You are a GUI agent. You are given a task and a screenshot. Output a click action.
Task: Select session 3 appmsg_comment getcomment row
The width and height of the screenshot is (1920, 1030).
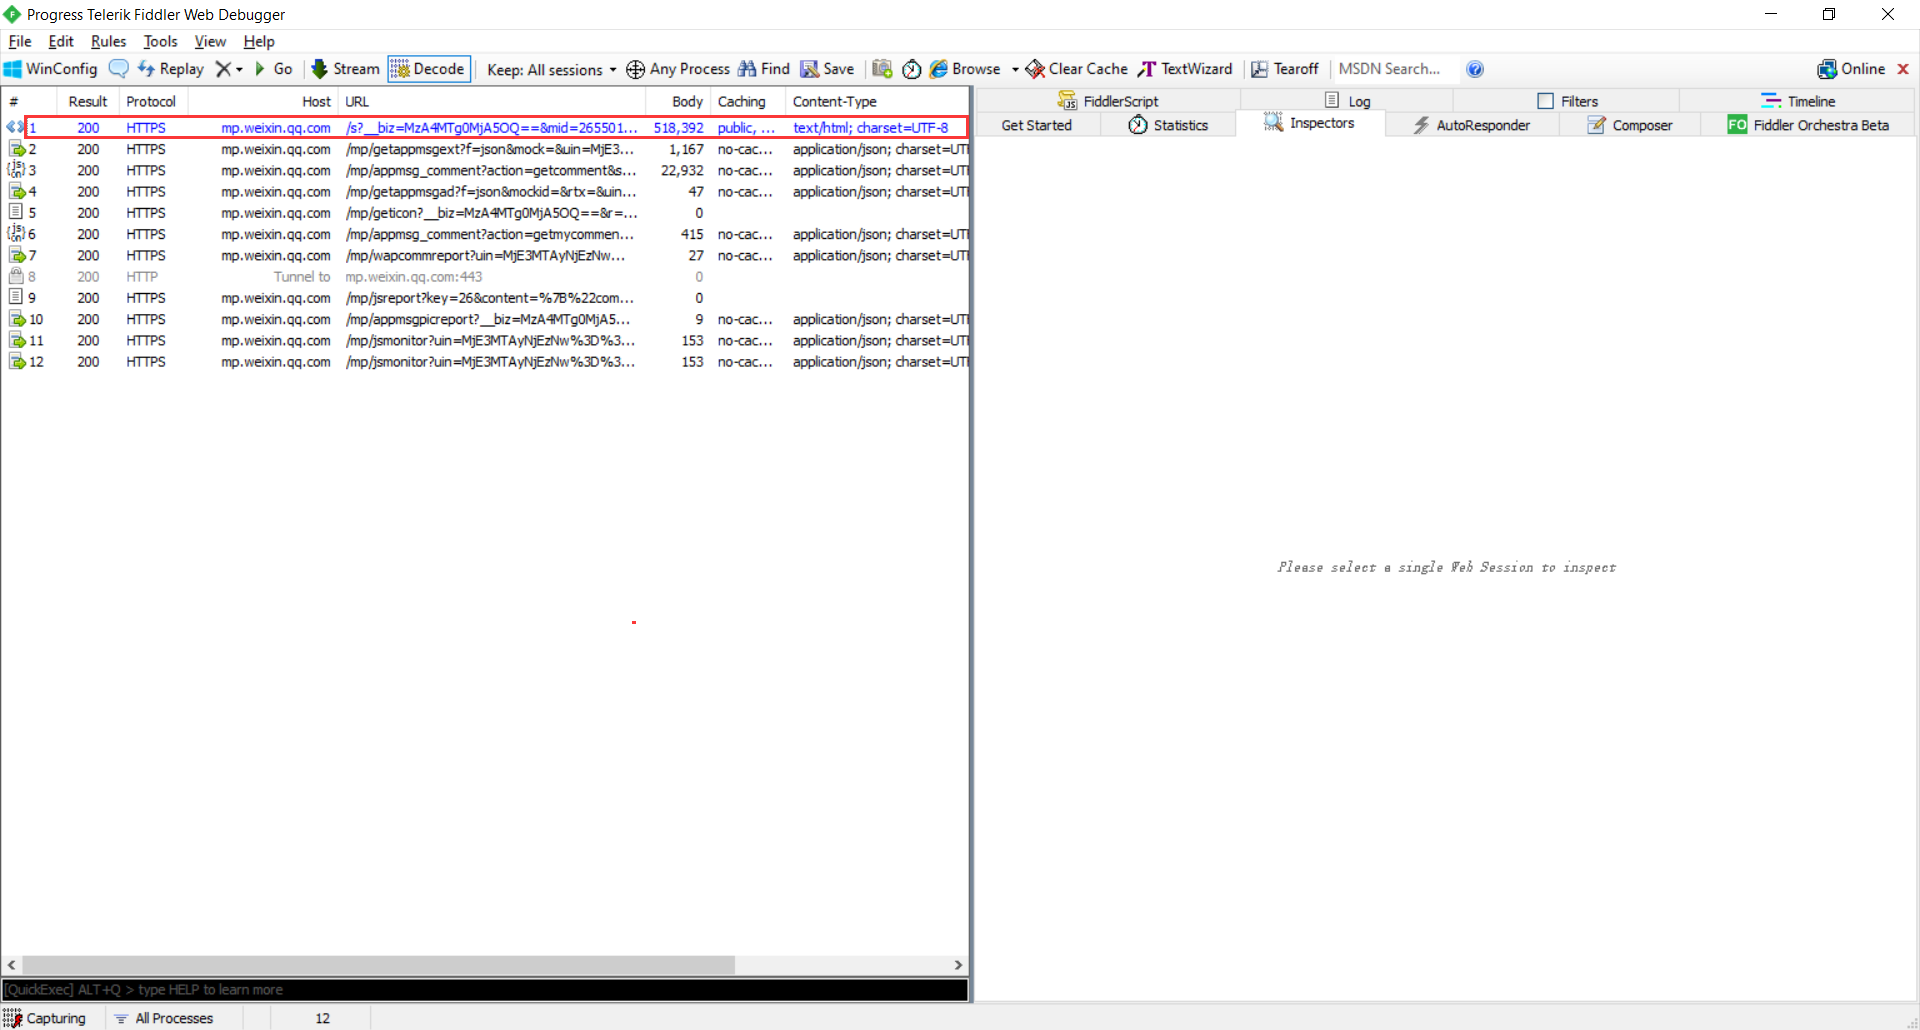pyautogui.click(x=485, y=170)
